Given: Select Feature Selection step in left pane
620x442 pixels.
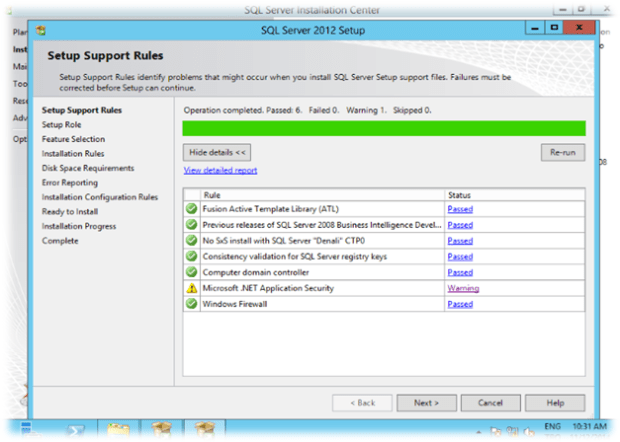Looking at the screenshot, I should coord(73,139).
